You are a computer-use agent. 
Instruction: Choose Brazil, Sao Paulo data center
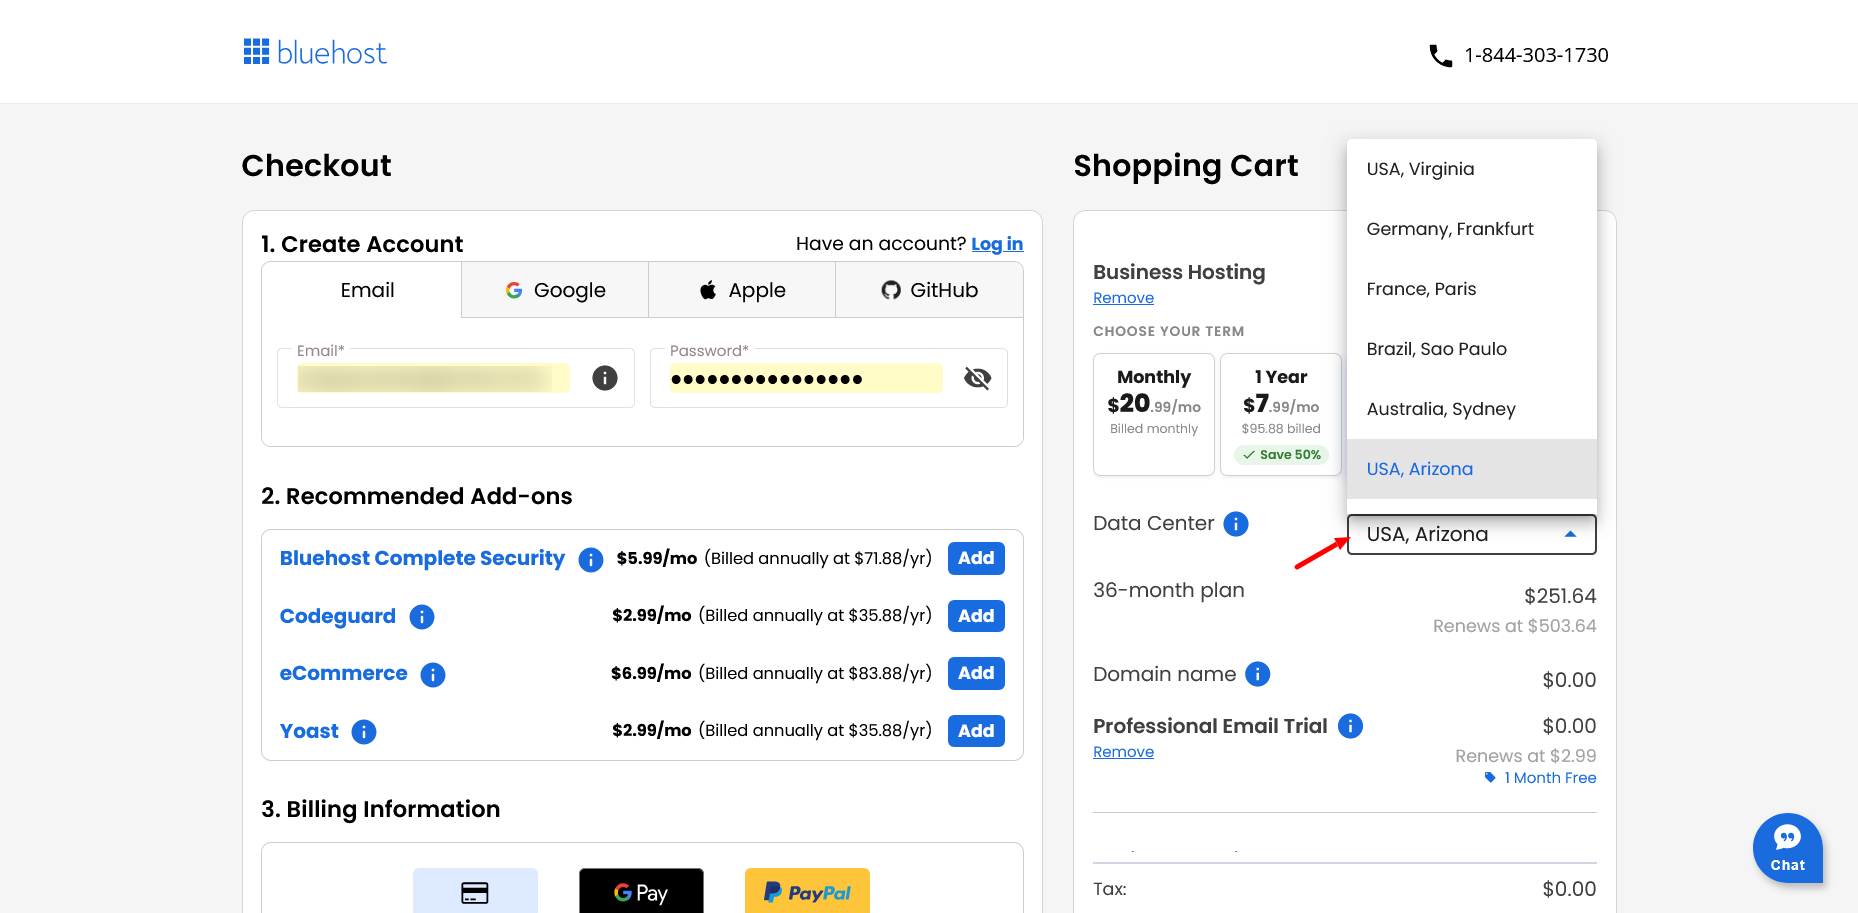pos(1472,349)
